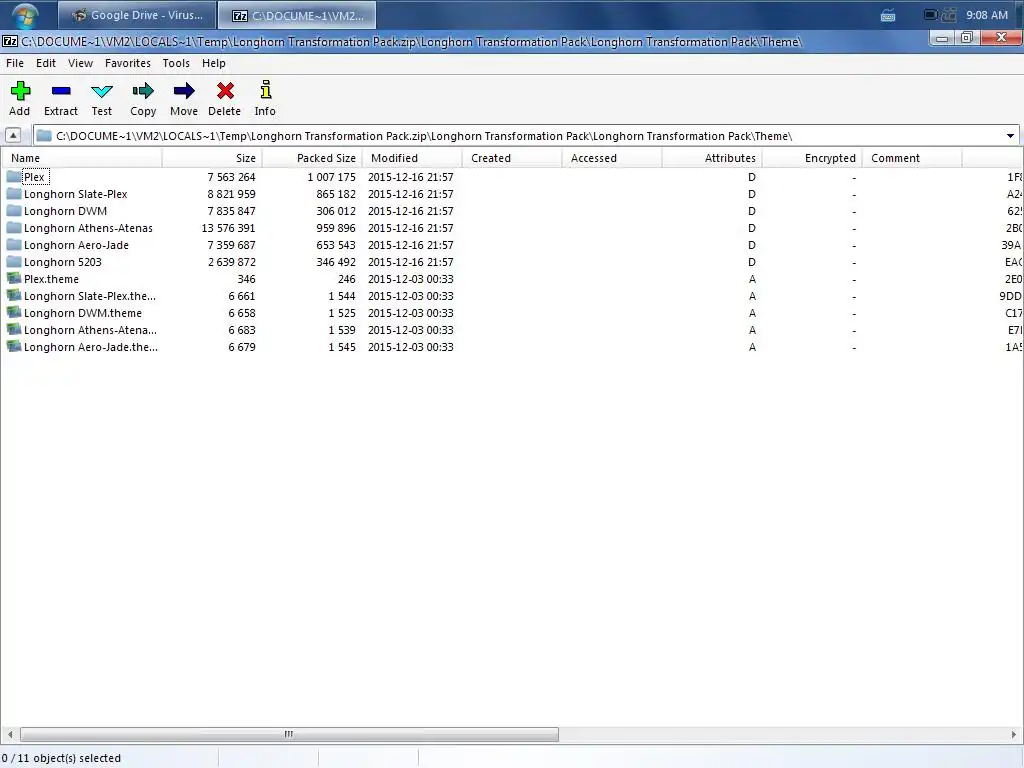Sort by the Modified column header
Image resolution: width=1024 pixels, height=768 pixels.
pos(412,158)
